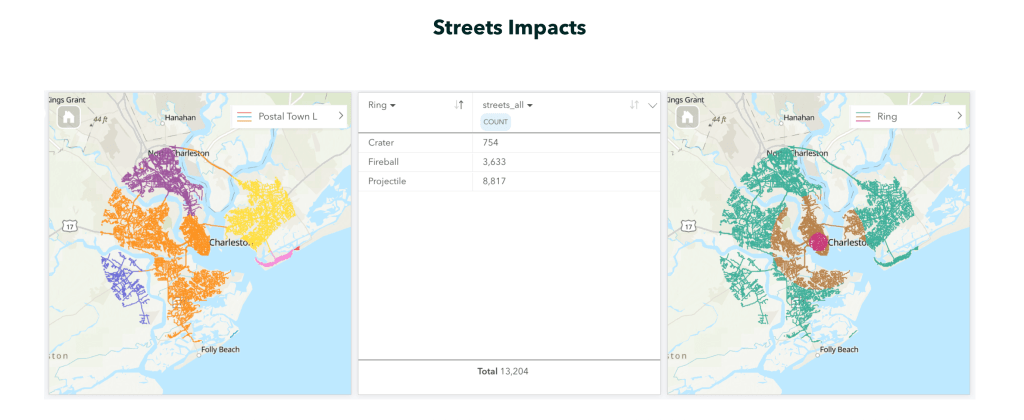Screen dimensions: 1024x420
Task: Sort the table by Ring column
Action: point(459,105)
